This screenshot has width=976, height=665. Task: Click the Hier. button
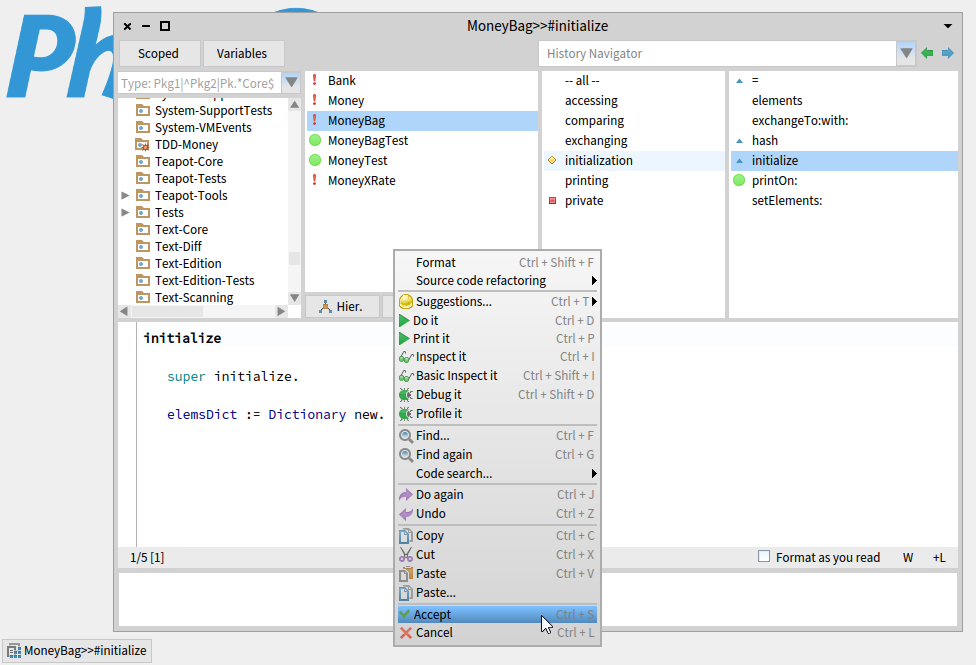(x=342, y=306)
